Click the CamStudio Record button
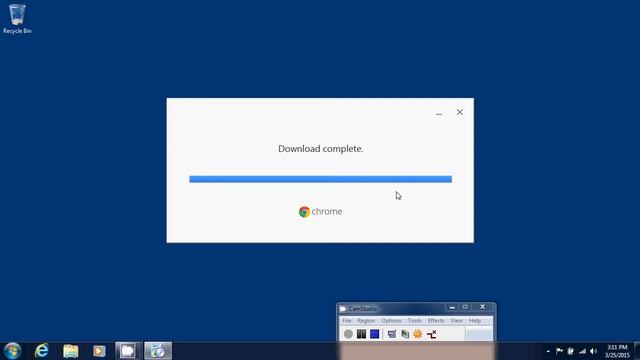Viewport: 640px width, 360px height. click(x=348, y=334)
